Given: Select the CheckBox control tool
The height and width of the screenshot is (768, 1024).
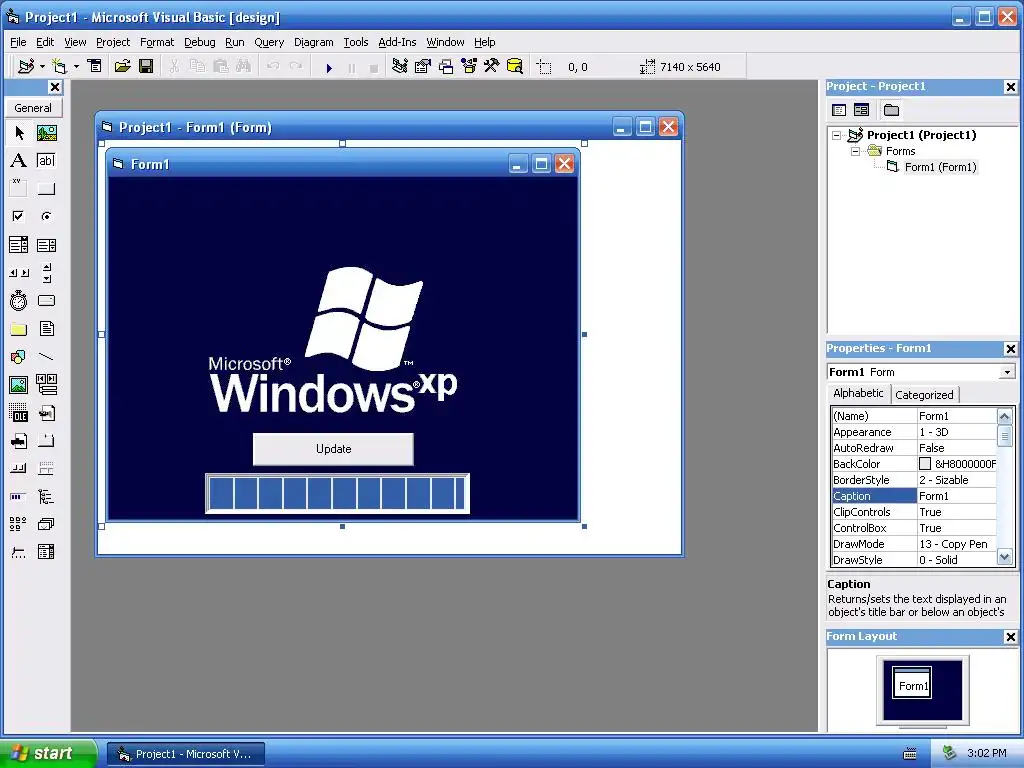Looking at the screenshot, I should click(19, 216).
